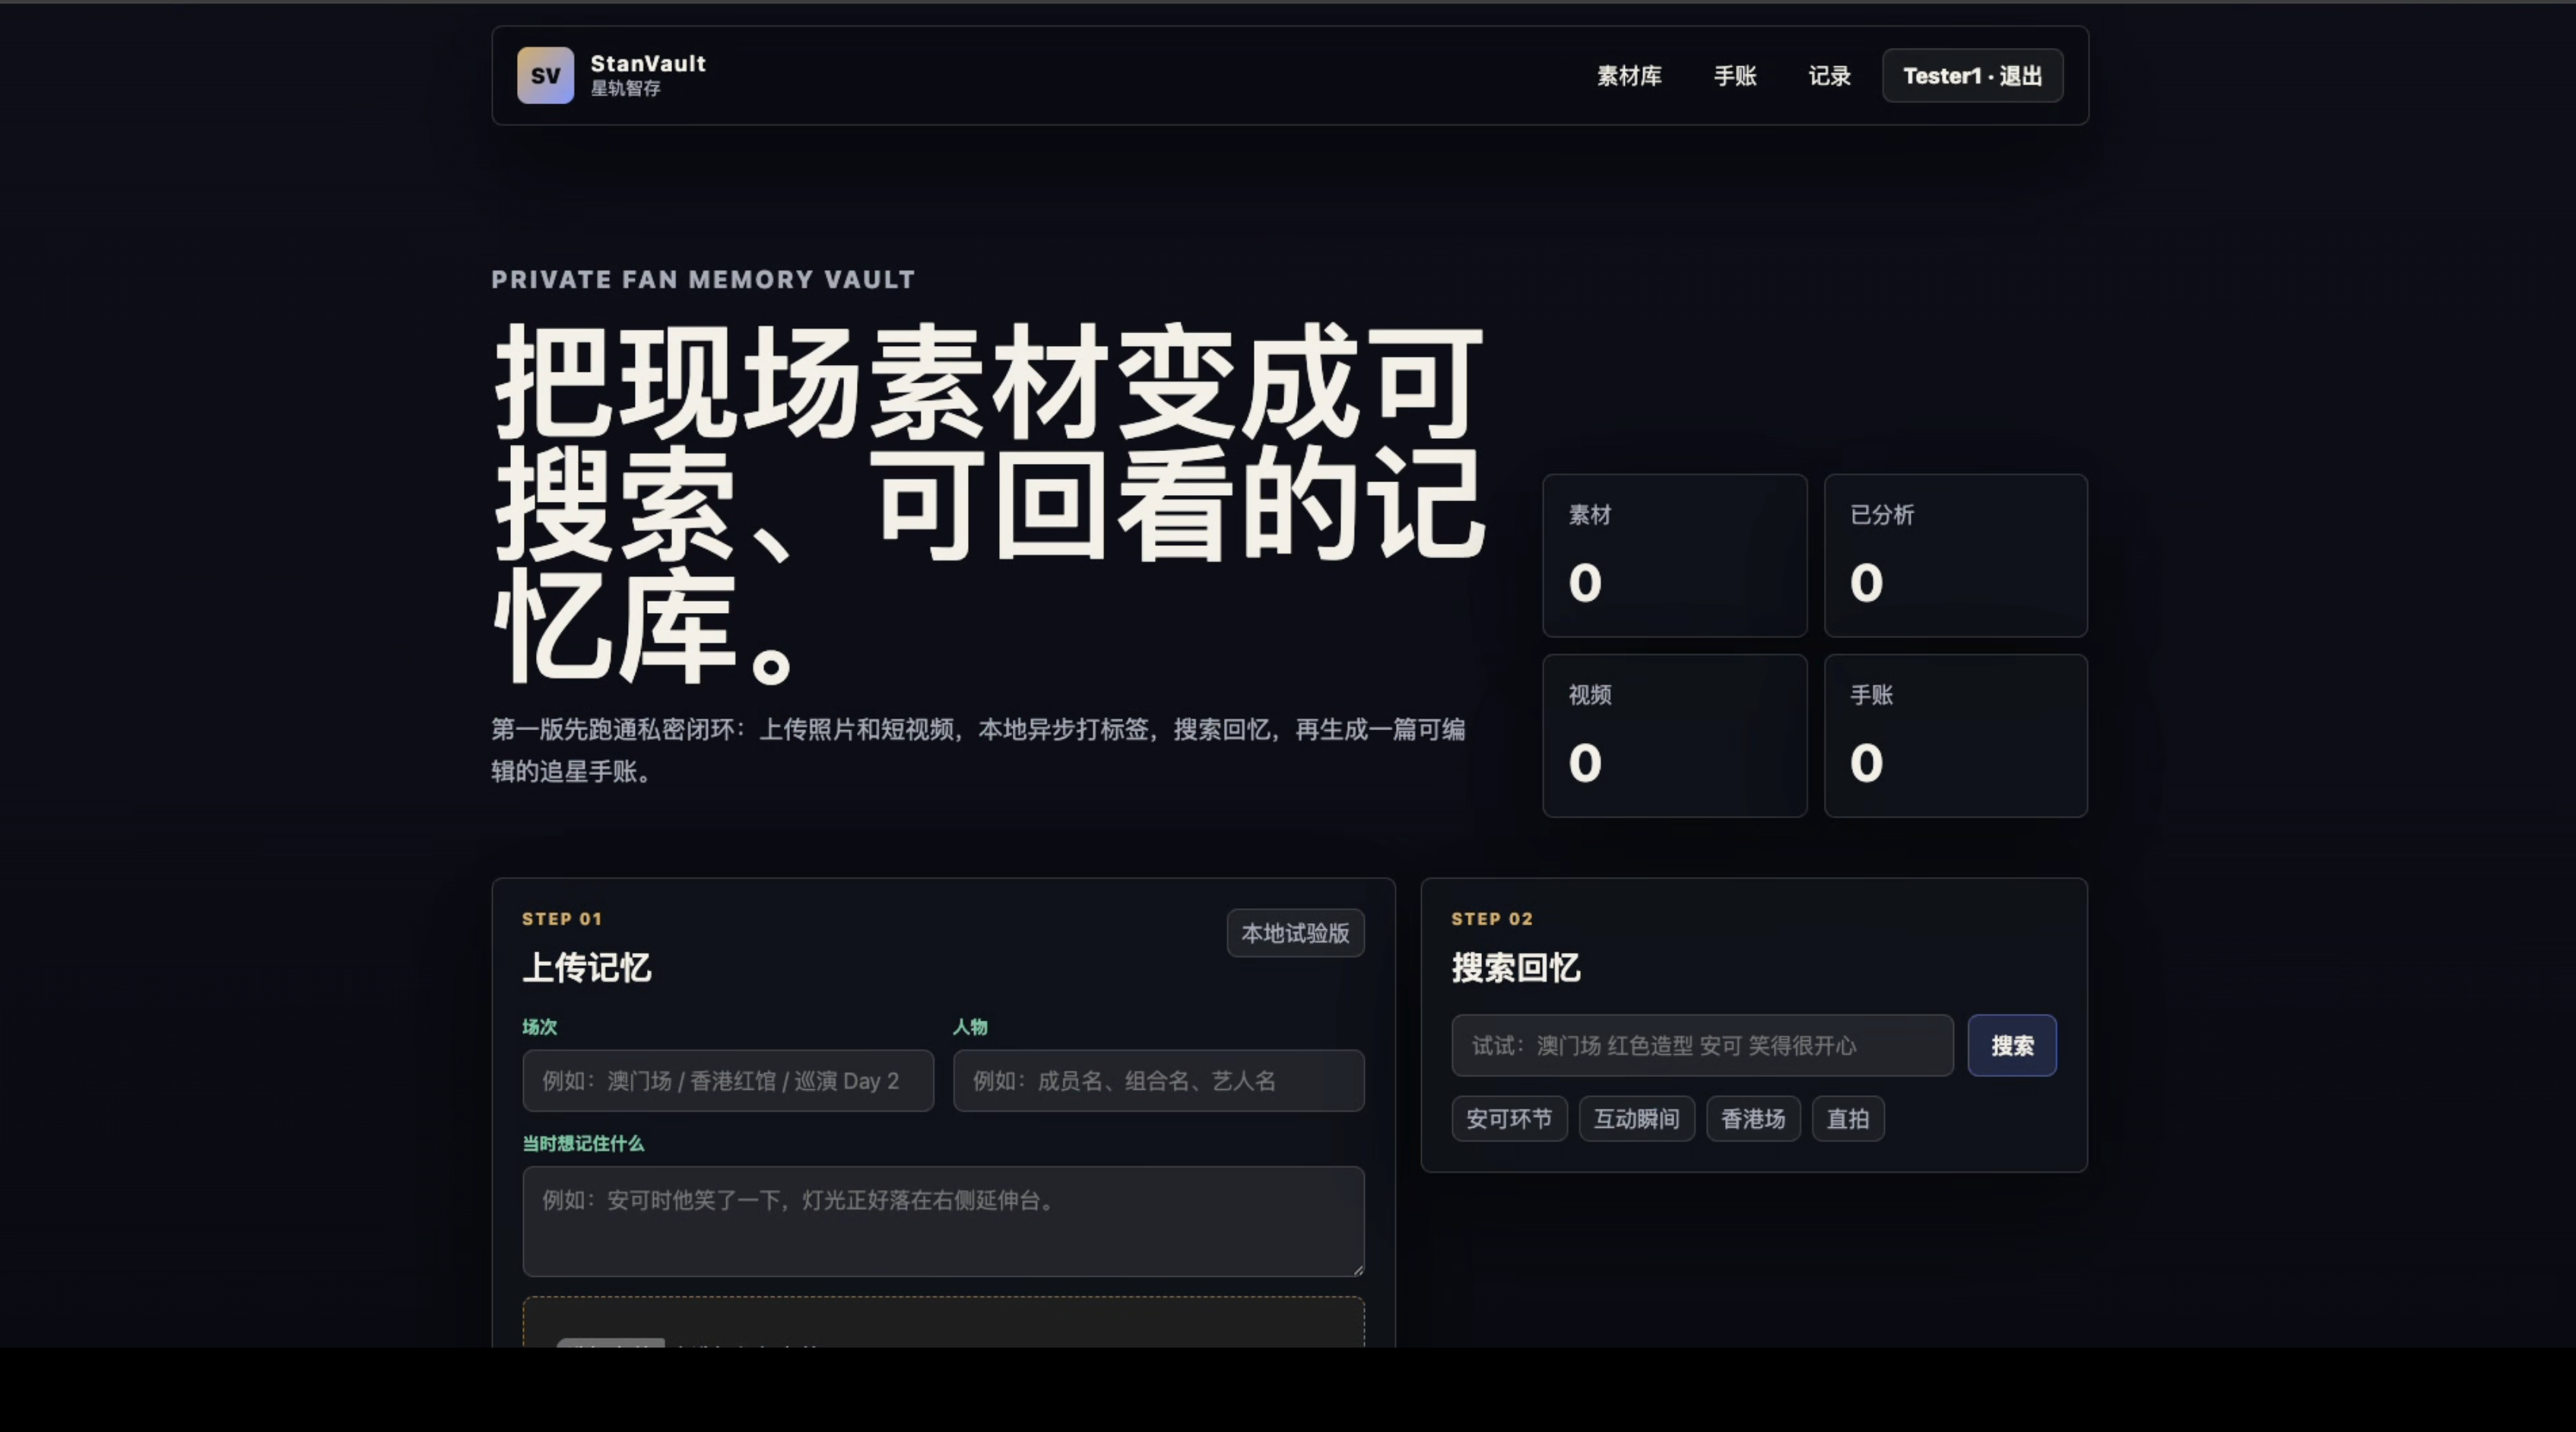Click the PRIVATE FAN MEMORY VAULT text
The image size is (2576, 1432).
tap(703, 279)
